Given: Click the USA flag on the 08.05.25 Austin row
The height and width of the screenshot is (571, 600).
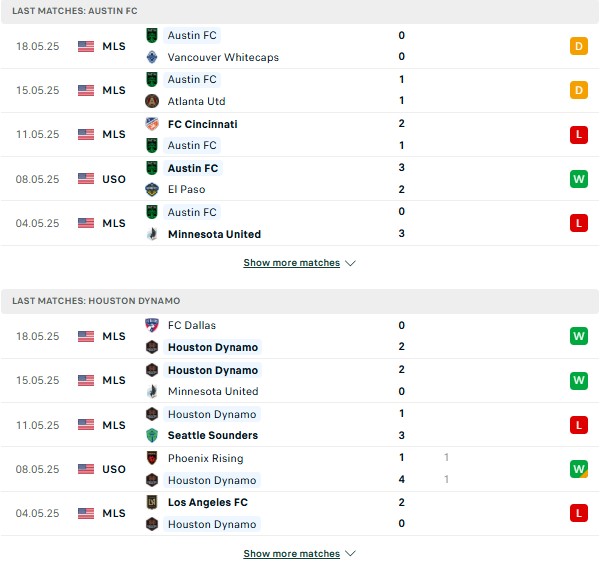Looking at the screenshot, I should [86, 179].
